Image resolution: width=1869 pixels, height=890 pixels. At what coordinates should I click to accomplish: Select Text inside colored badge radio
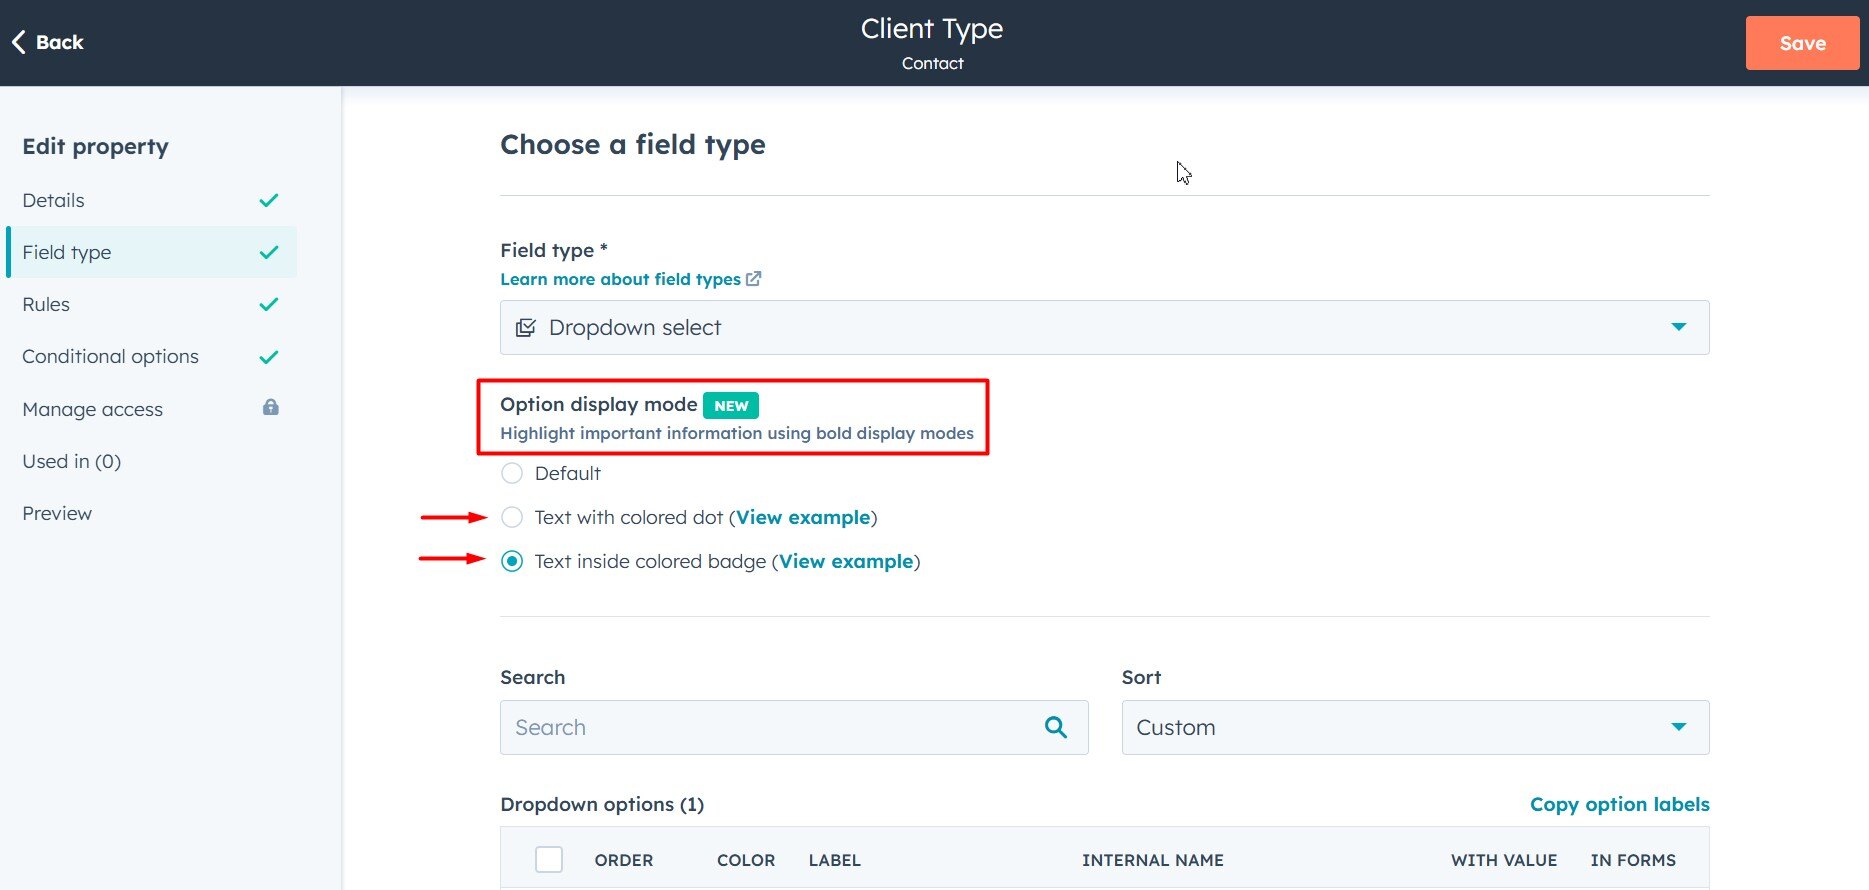(512, 561)
